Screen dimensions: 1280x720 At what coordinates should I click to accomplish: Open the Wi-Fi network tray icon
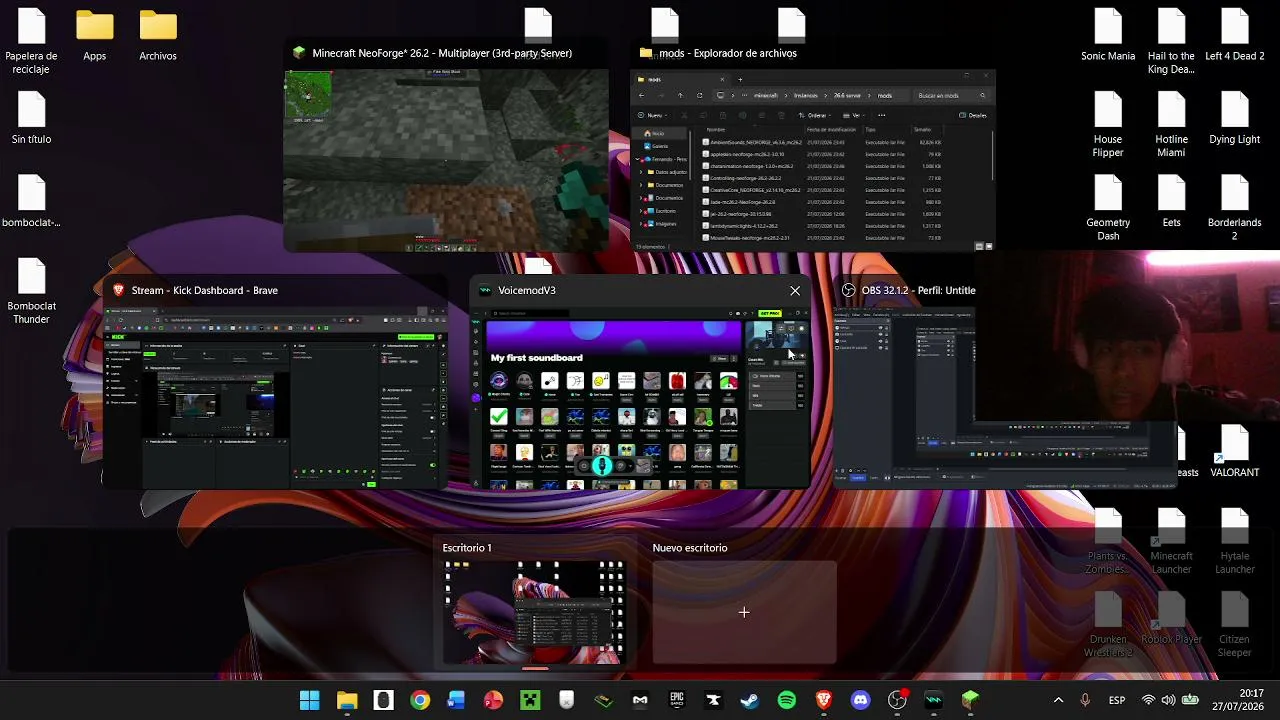1148,700
